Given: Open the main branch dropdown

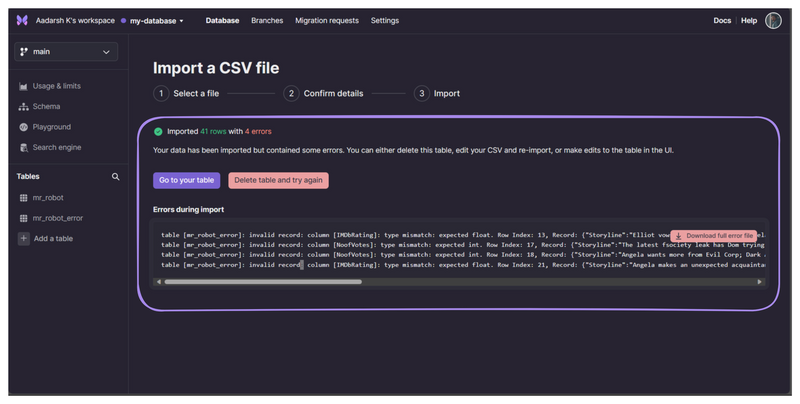Looking at the screenshot, I should coord(66,52).
